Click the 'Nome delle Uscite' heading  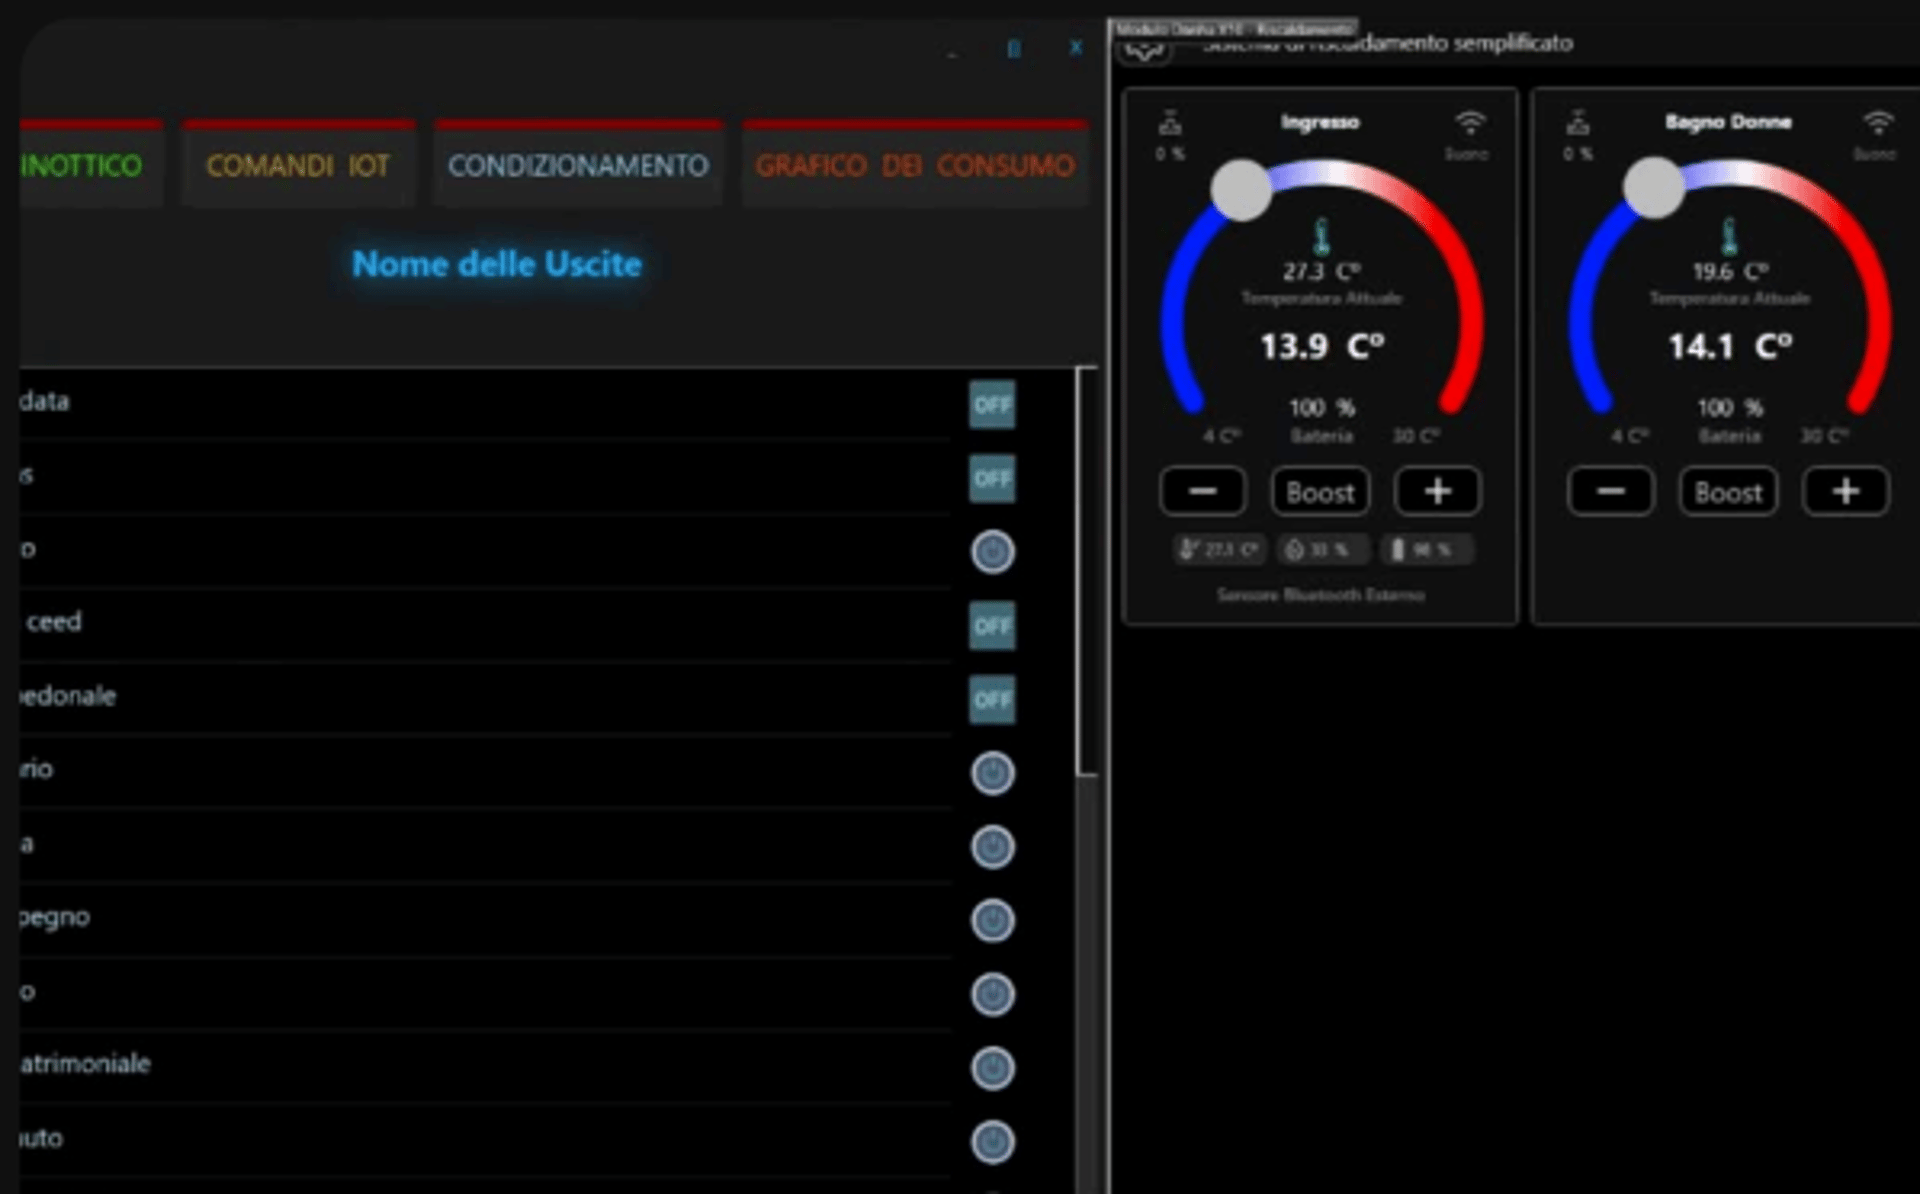[x=497, y=264]
